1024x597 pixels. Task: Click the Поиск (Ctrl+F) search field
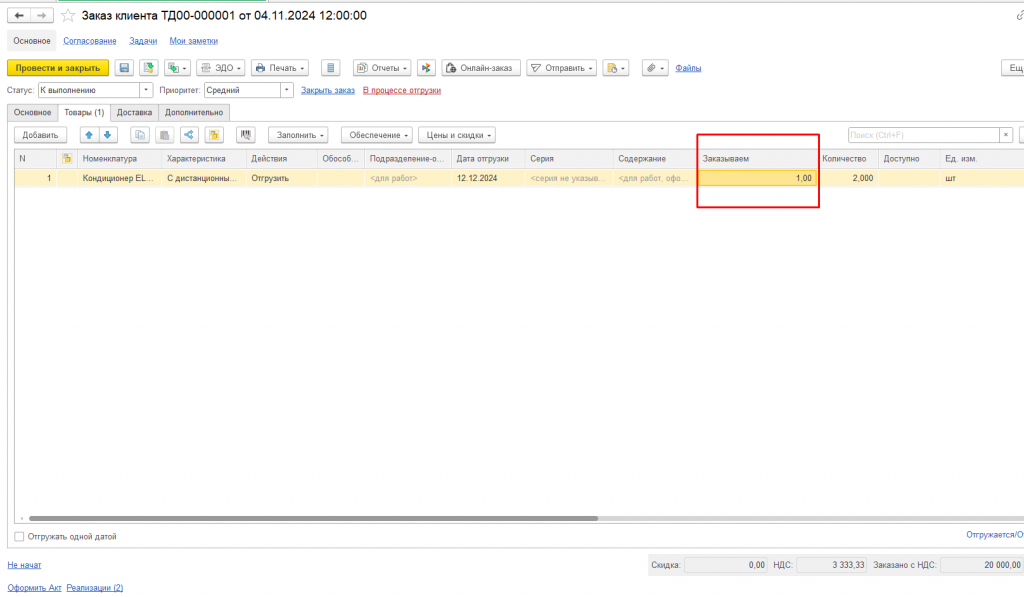[923, 135]
